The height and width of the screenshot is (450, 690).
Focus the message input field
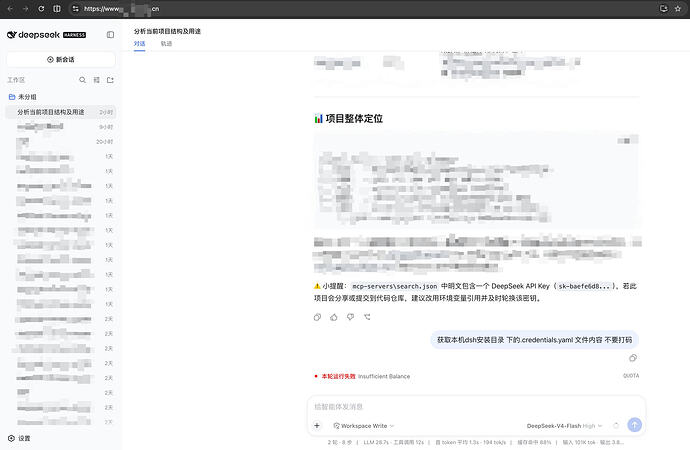tap(476, 406)
